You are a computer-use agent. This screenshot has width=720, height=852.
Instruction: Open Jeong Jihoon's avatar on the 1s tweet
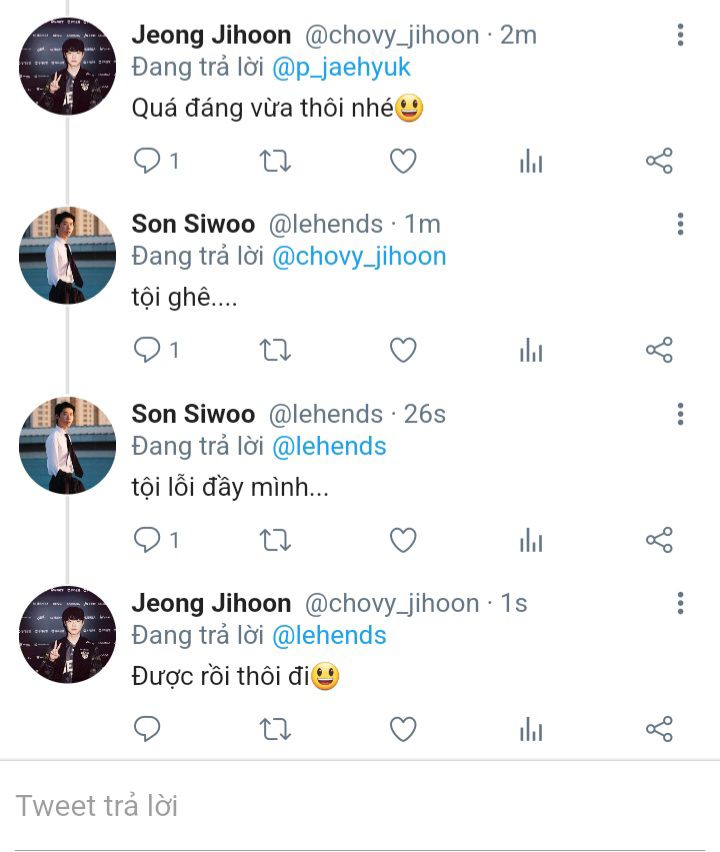(x=67, y=635)
